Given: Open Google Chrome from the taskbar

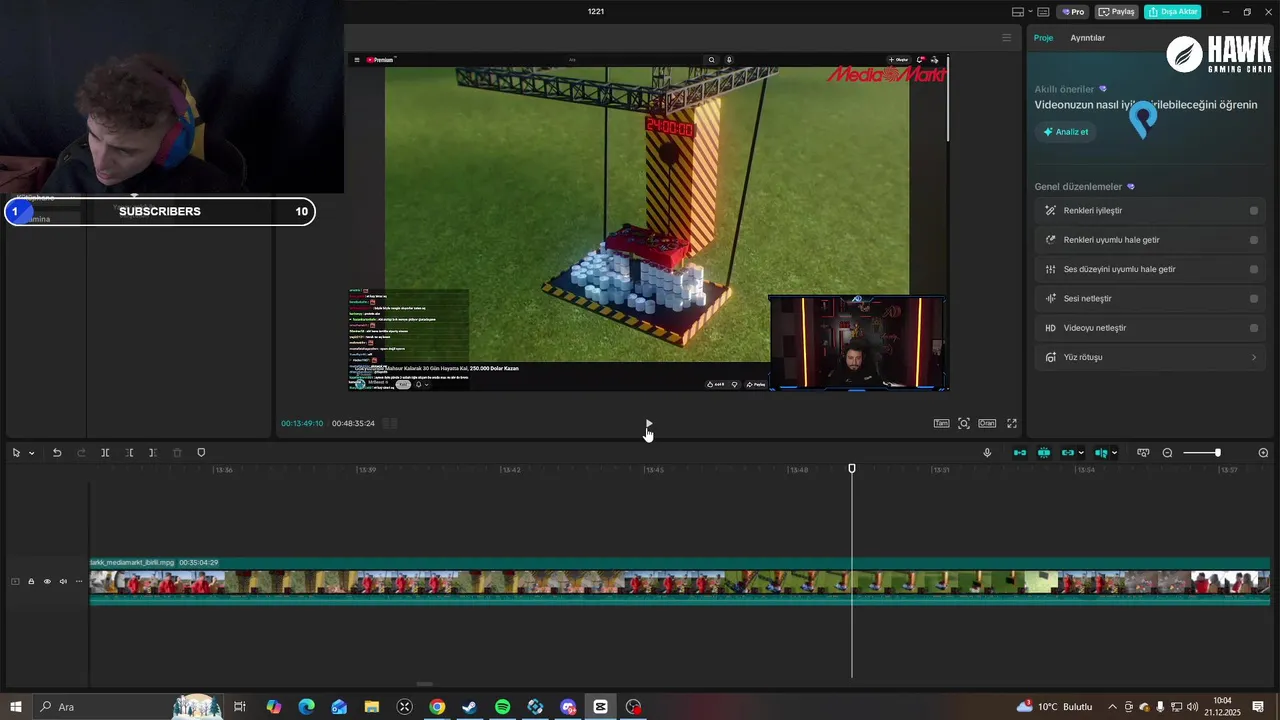Looking at the screenshot, I should tap(437, 707).
